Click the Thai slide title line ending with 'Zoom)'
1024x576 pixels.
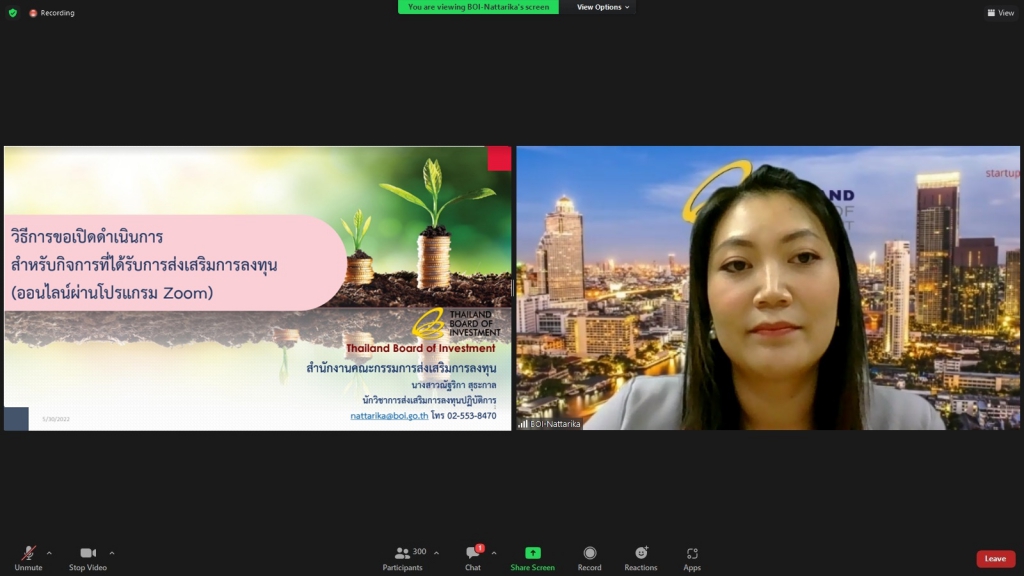tap(112, 293)
